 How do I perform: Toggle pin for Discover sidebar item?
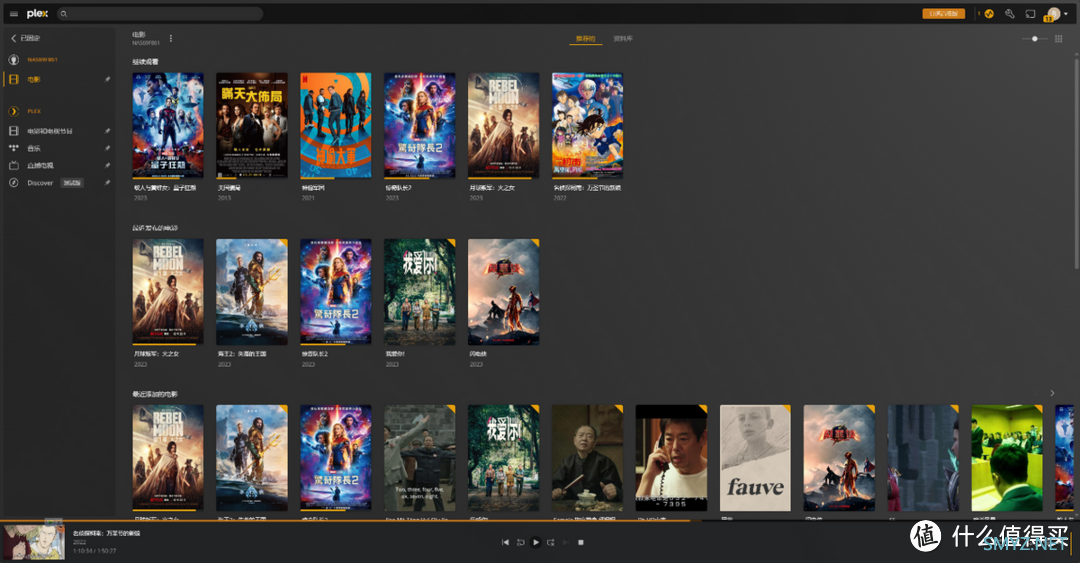click(x=107, y=183)
